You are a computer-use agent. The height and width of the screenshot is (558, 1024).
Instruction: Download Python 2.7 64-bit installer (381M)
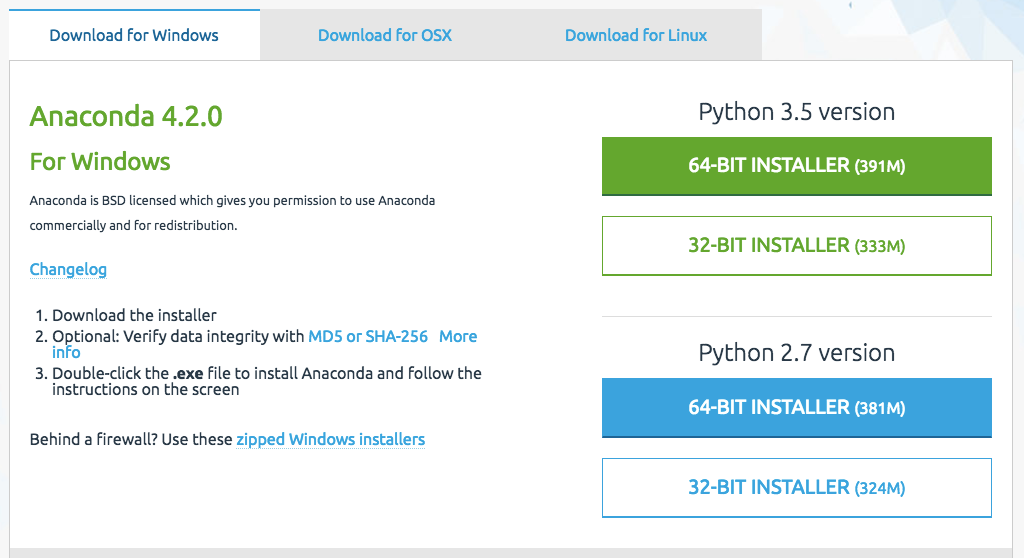point(797,408)
